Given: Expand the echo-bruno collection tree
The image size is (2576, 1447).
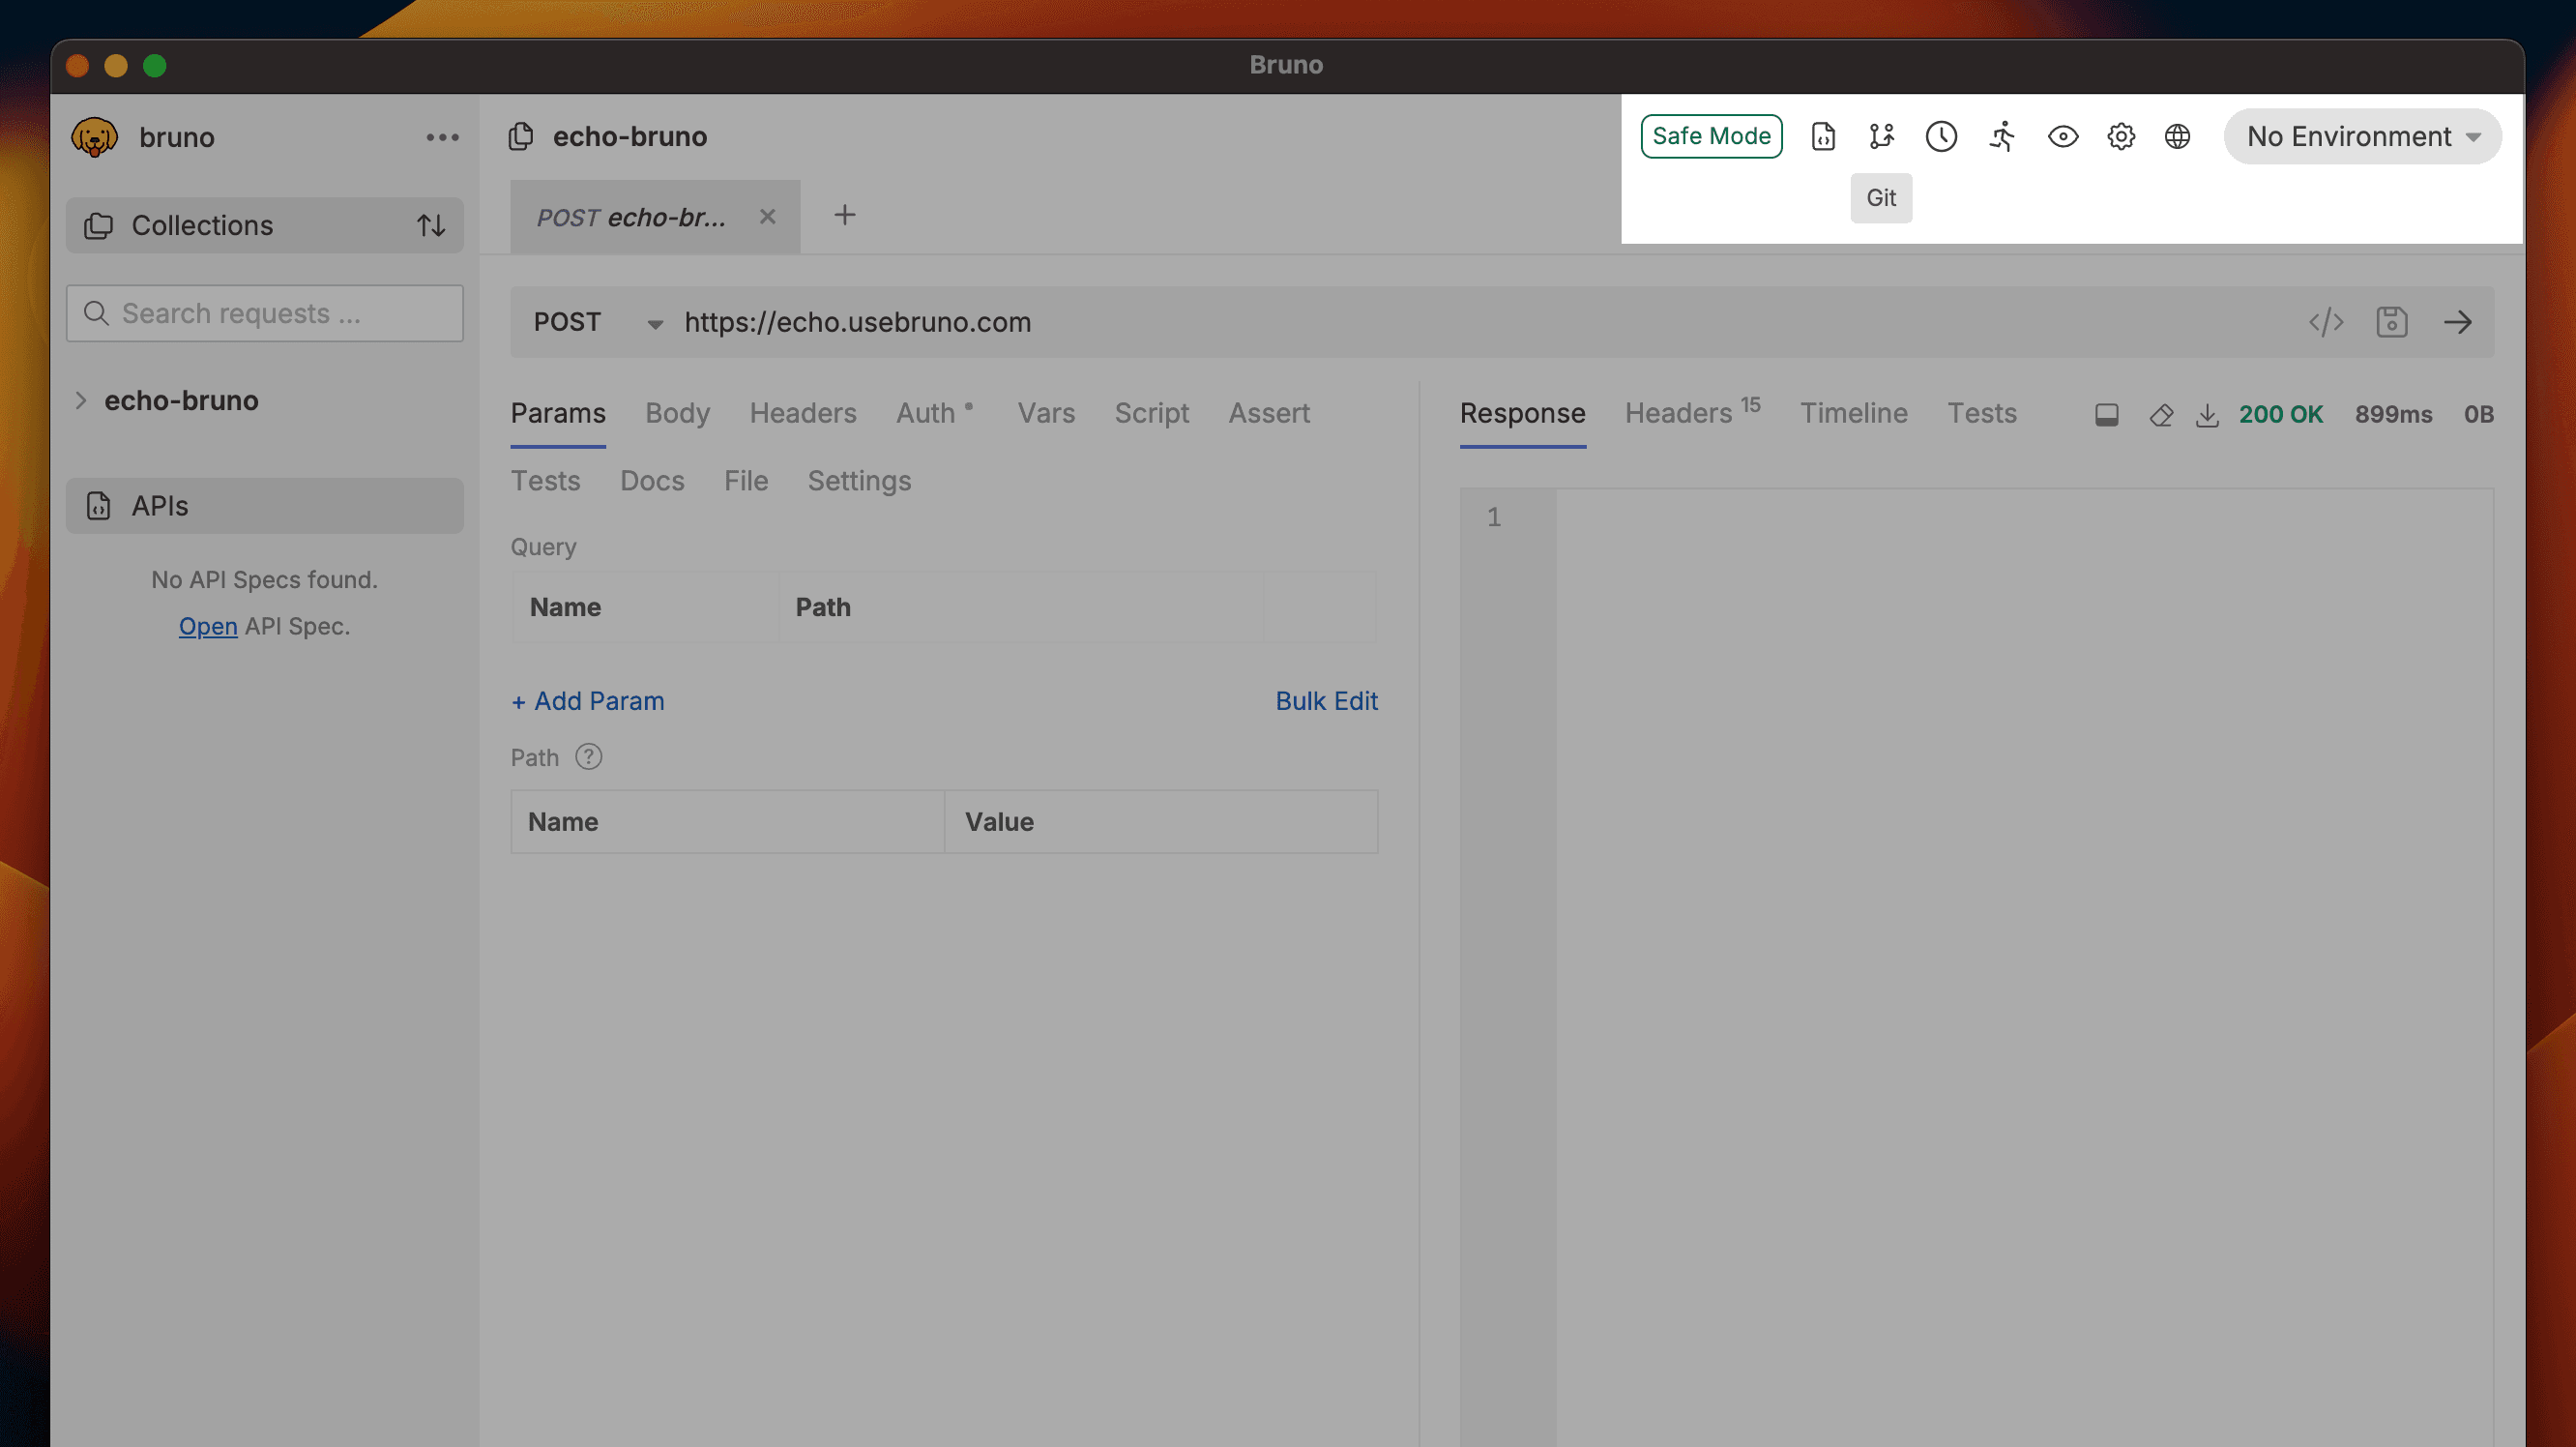Looking at the screenshot, I should (x=81, y=400).
